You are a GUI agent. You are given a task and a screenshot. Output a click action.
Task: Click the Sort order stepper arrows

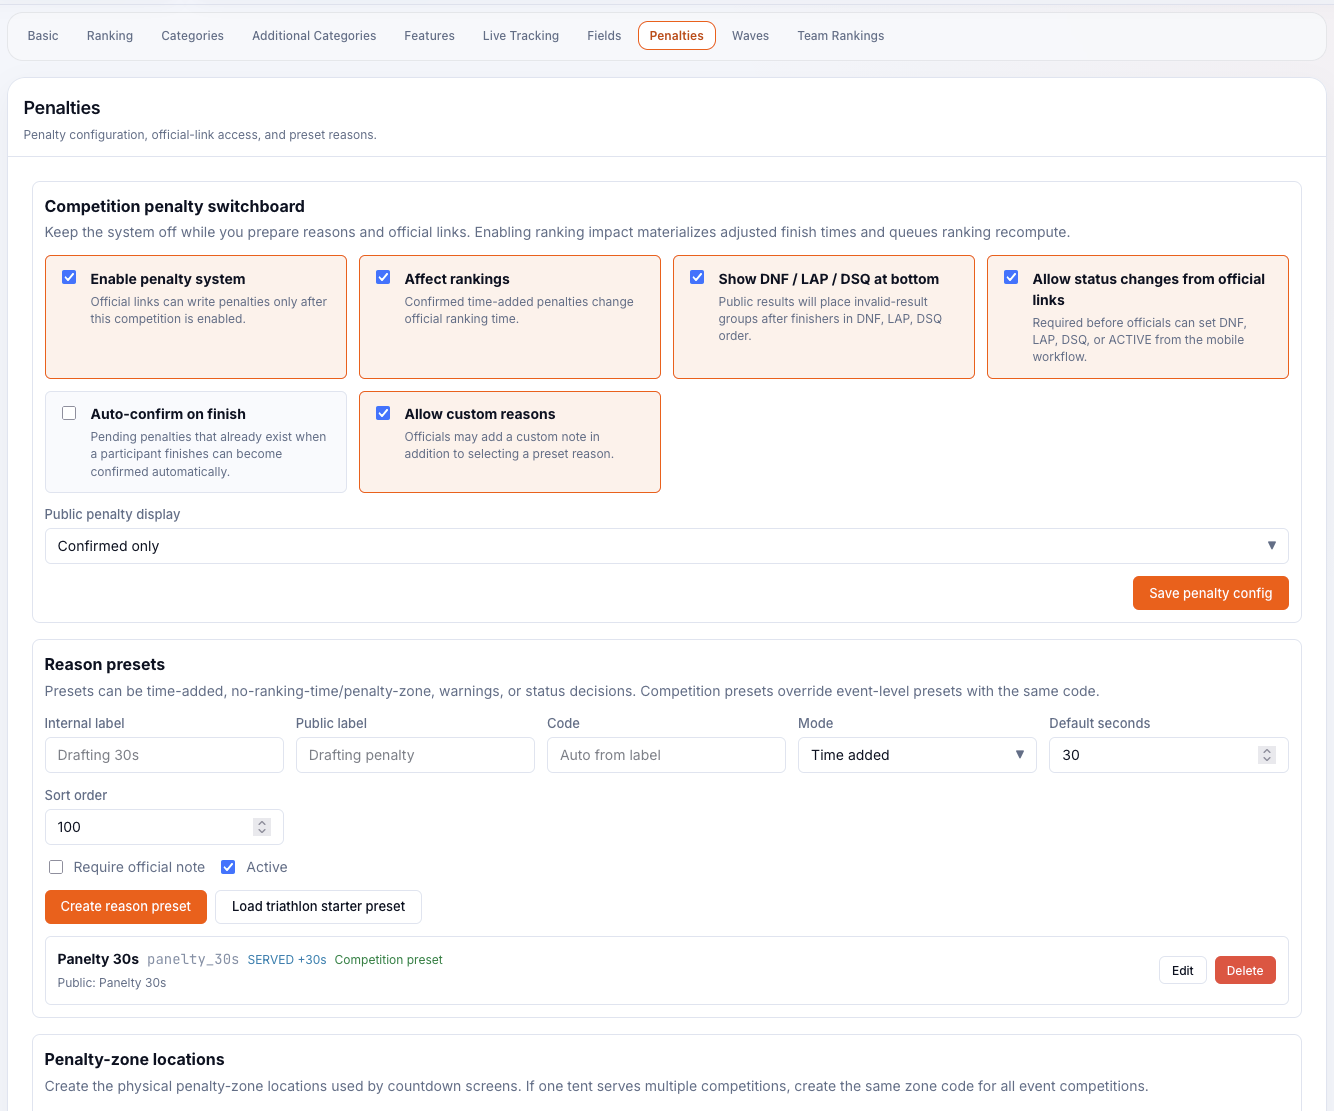click(262, 827)
